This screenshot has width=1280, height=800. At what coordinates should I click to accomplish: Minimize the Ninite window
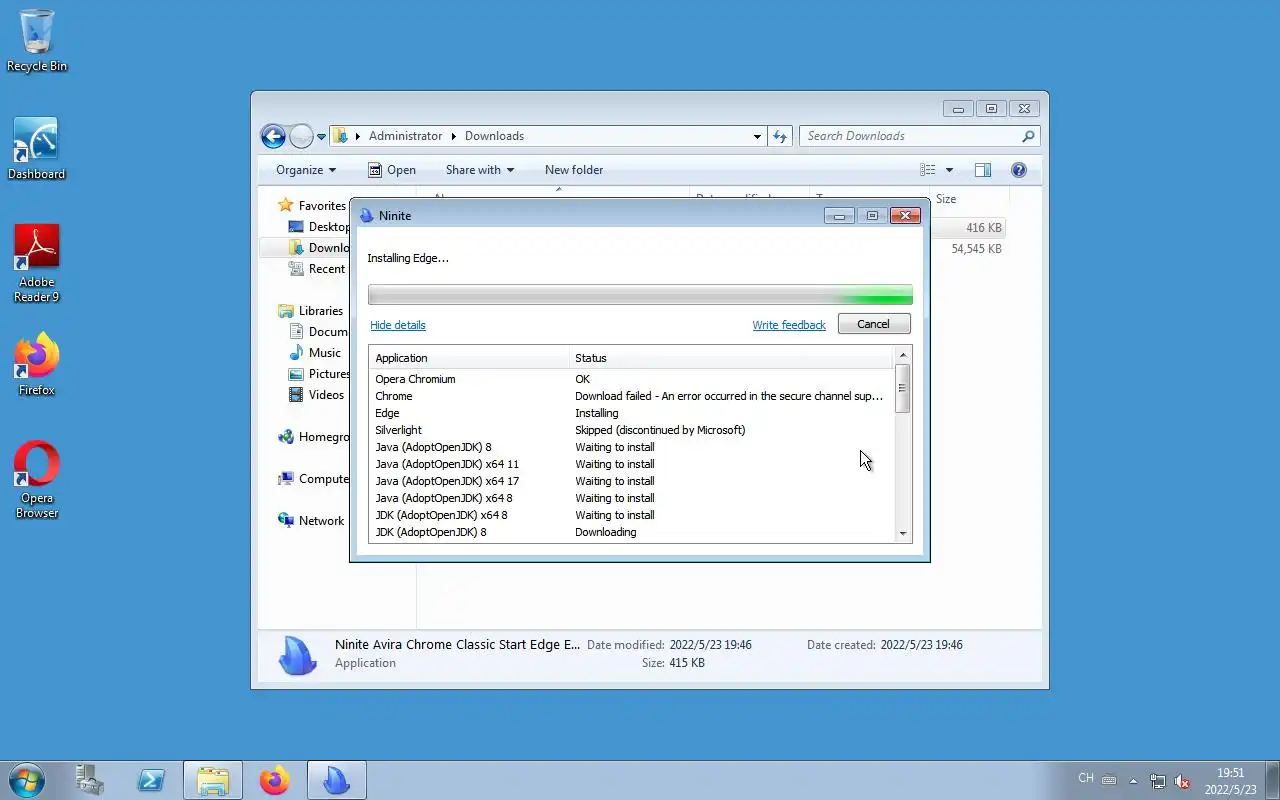point(839,216)
